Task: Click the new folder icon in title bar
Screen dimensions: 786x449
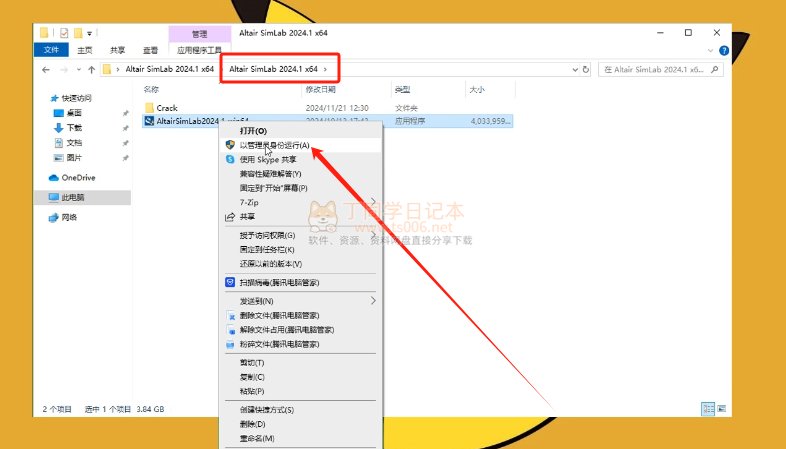Action: coord(78,33)
